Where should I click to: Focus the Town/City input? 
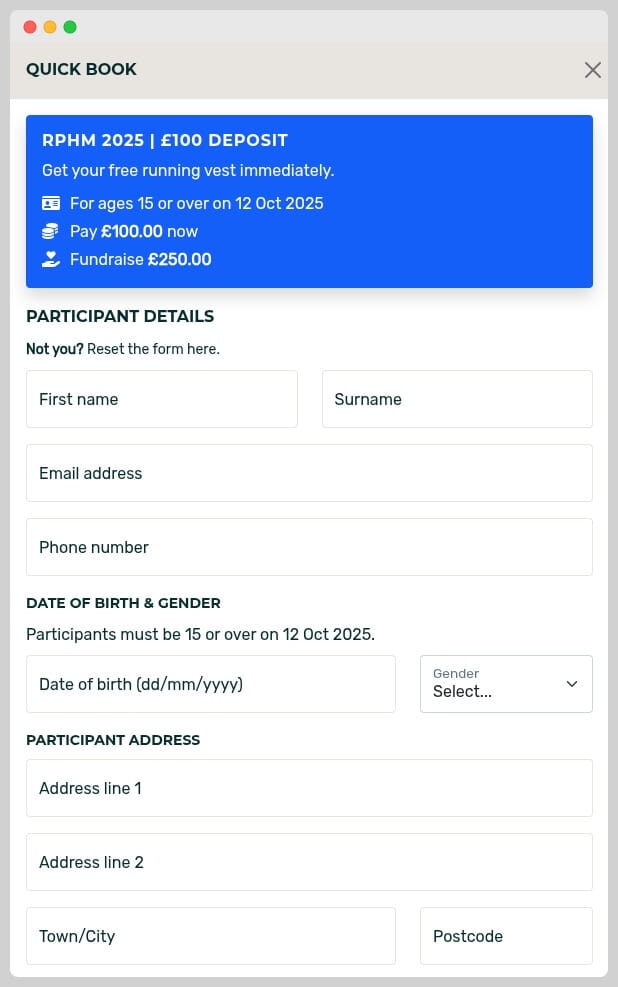[211, 936]
